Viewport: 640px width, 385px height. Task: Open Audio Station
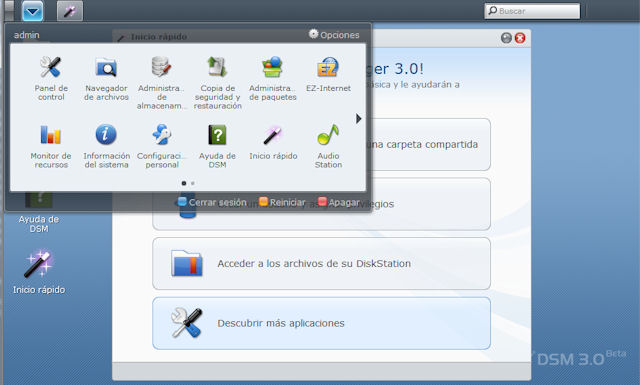point(328,146)
